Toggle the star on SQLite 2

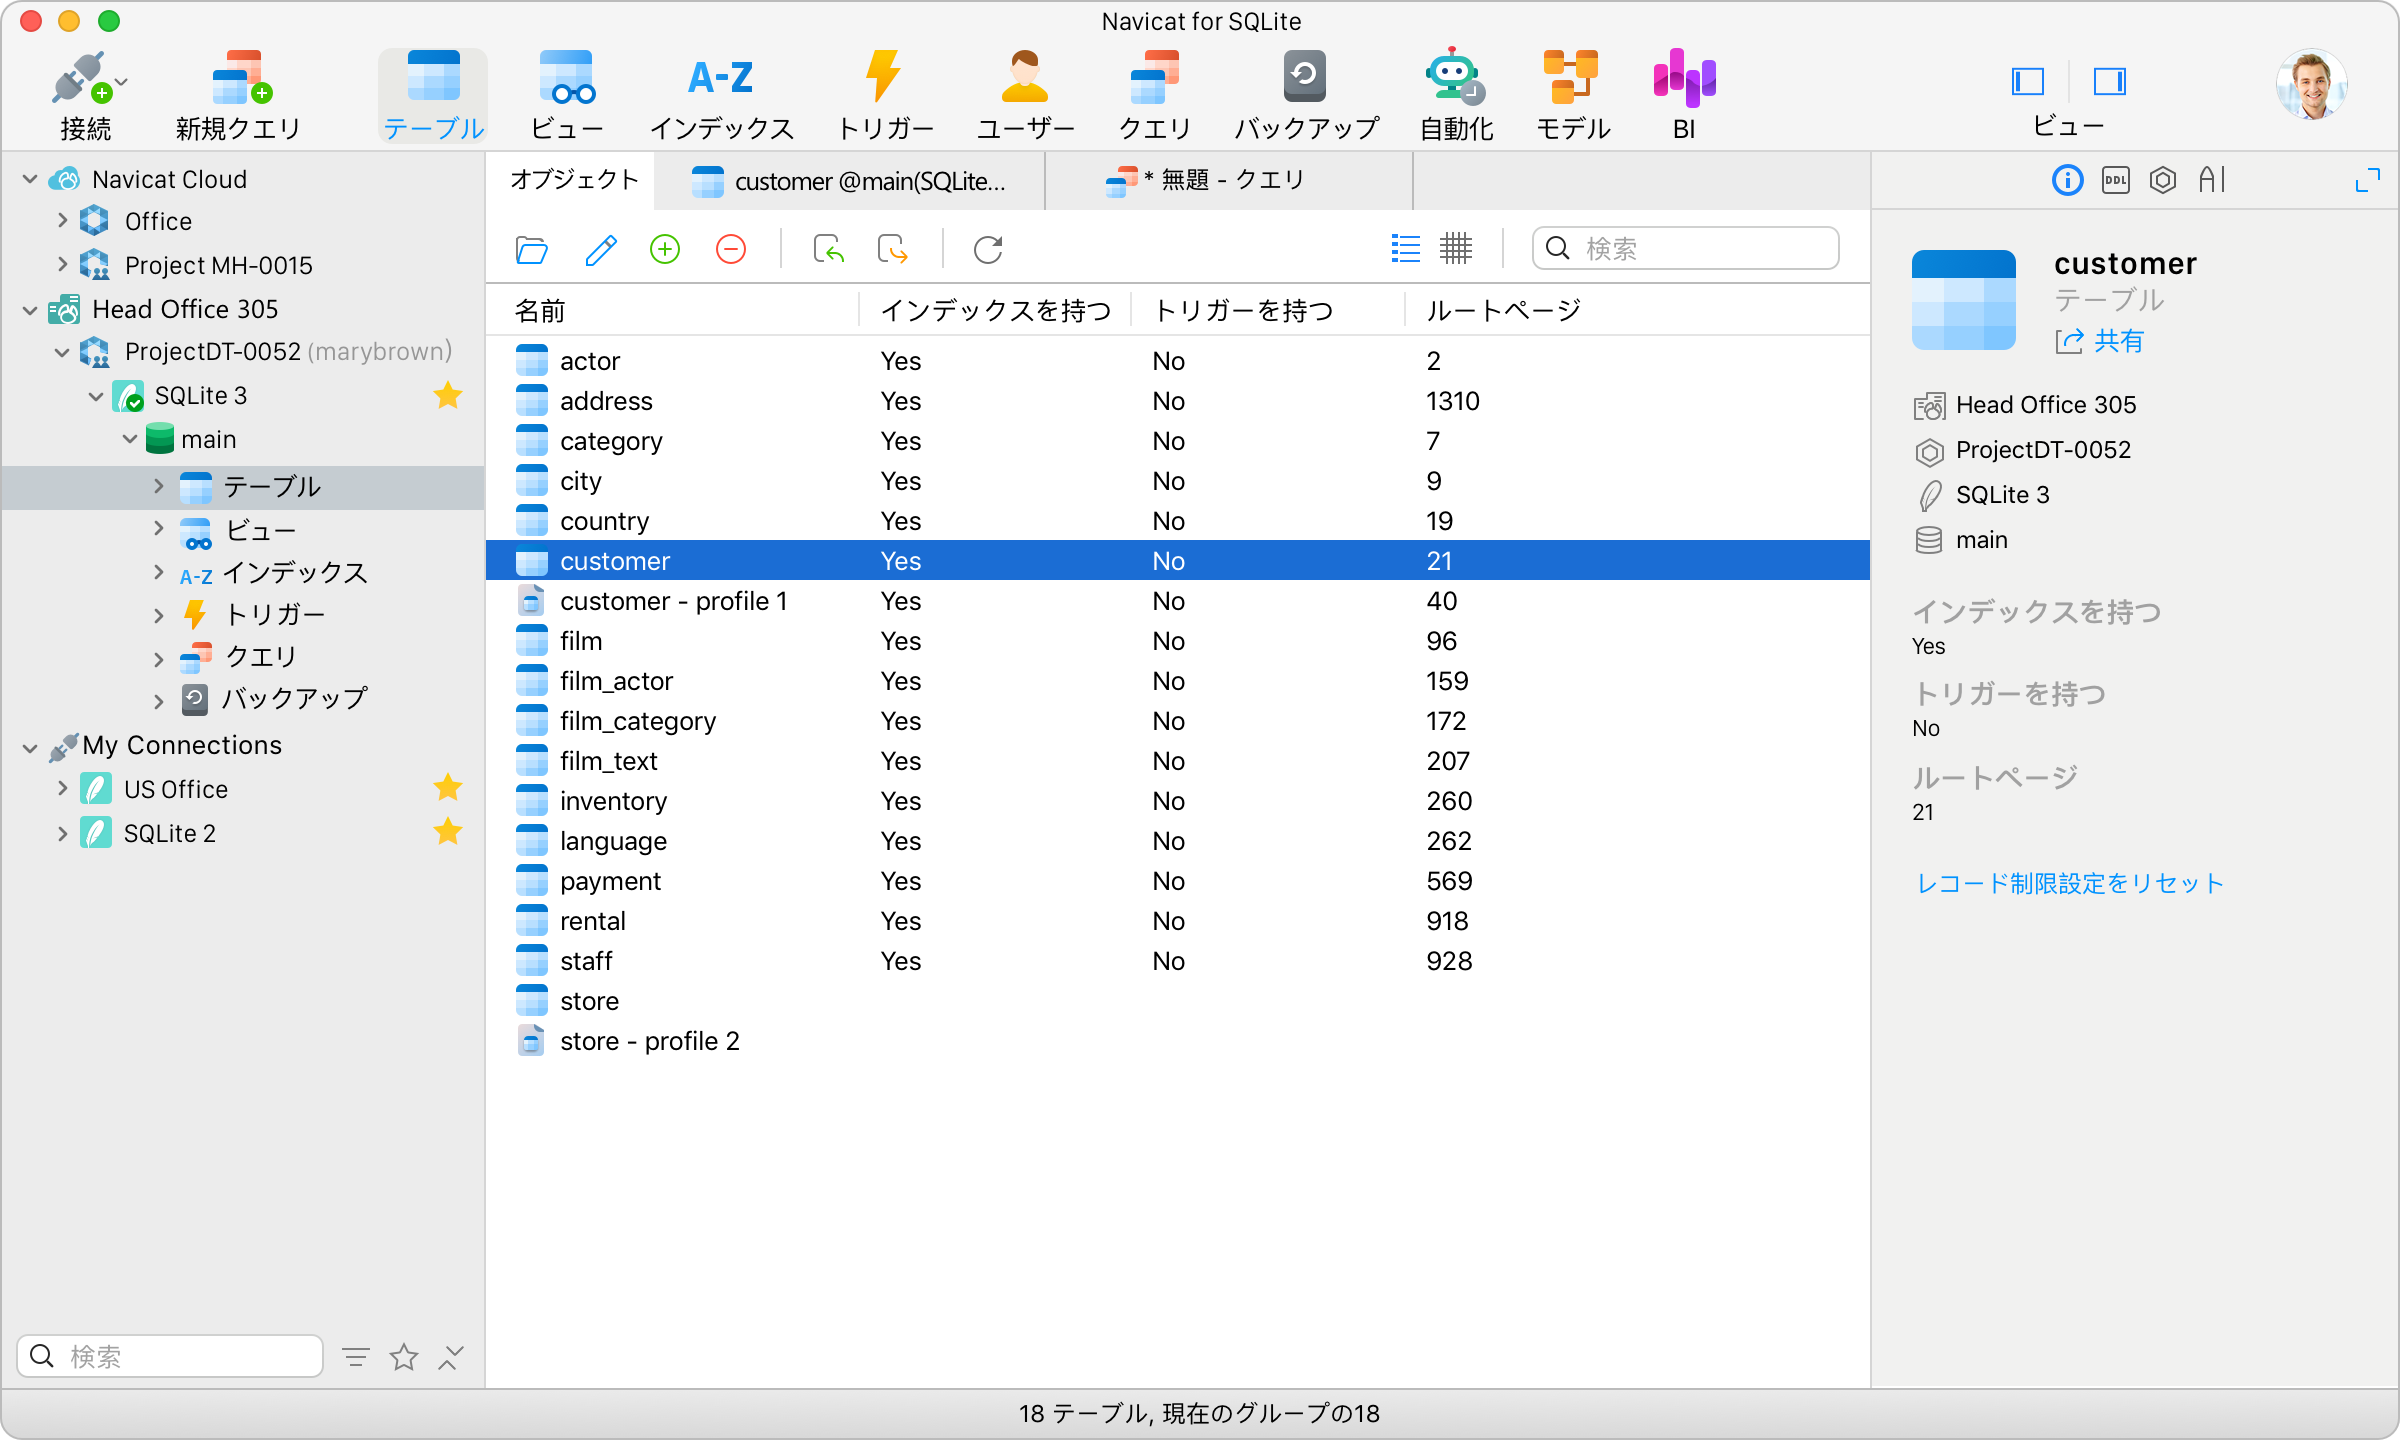click(448, 832)
